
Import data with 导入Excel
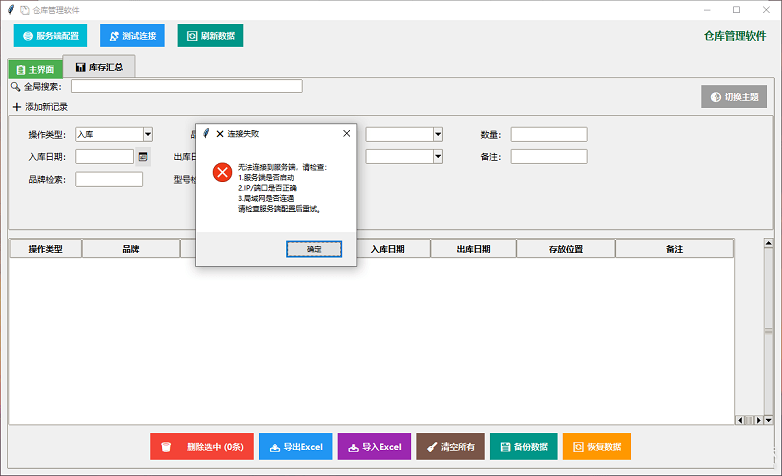point(374,447)
